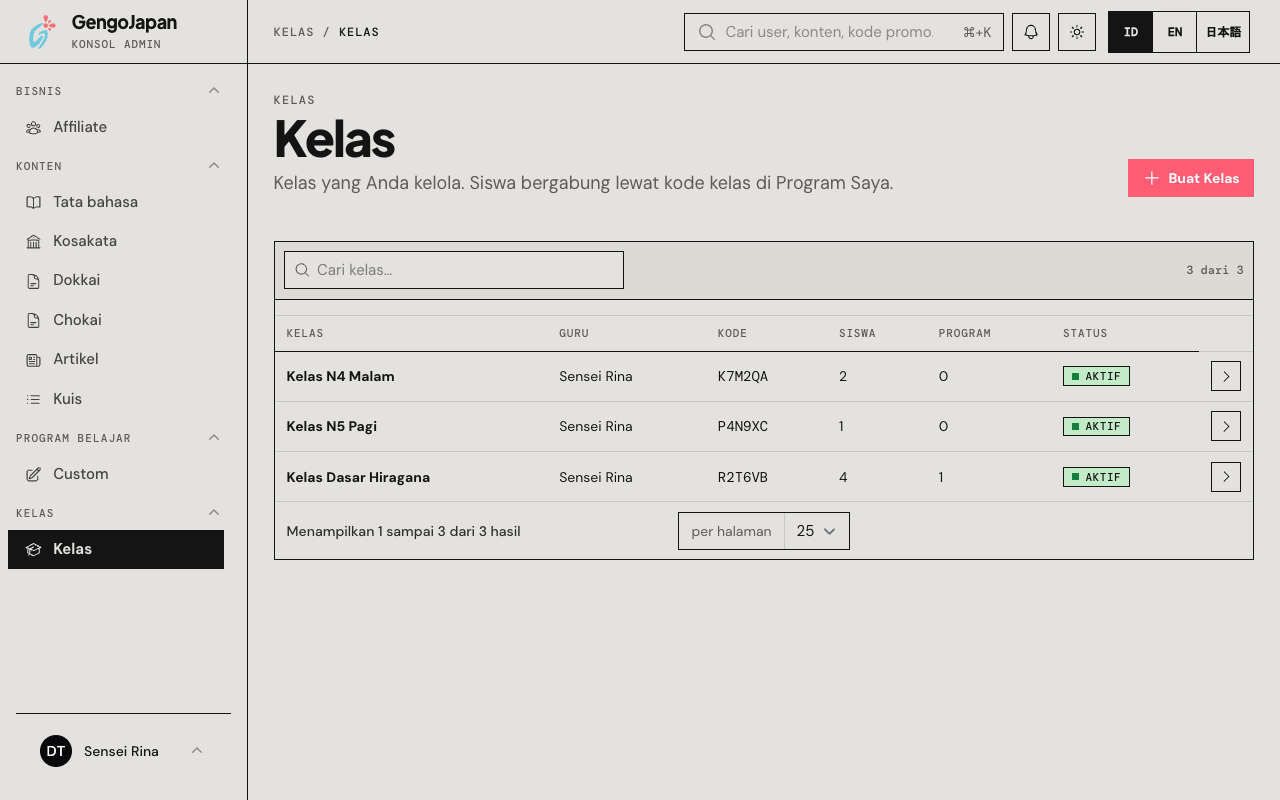The width and height of the screenshot is (1280, 800).
Task: Click the Kosakata sidebar icon
Action: 34,241
